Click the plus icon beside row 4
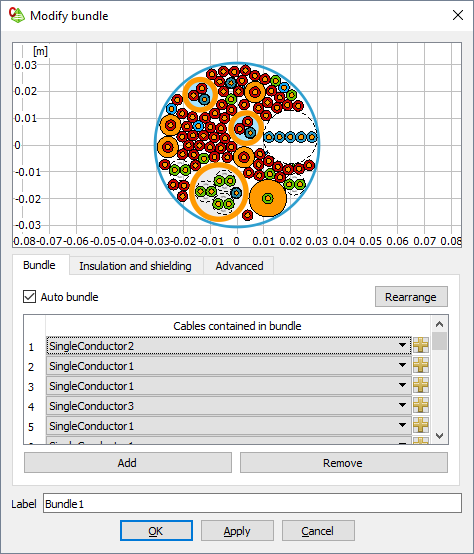Screen dimensions: 474x554 point(421,405)
